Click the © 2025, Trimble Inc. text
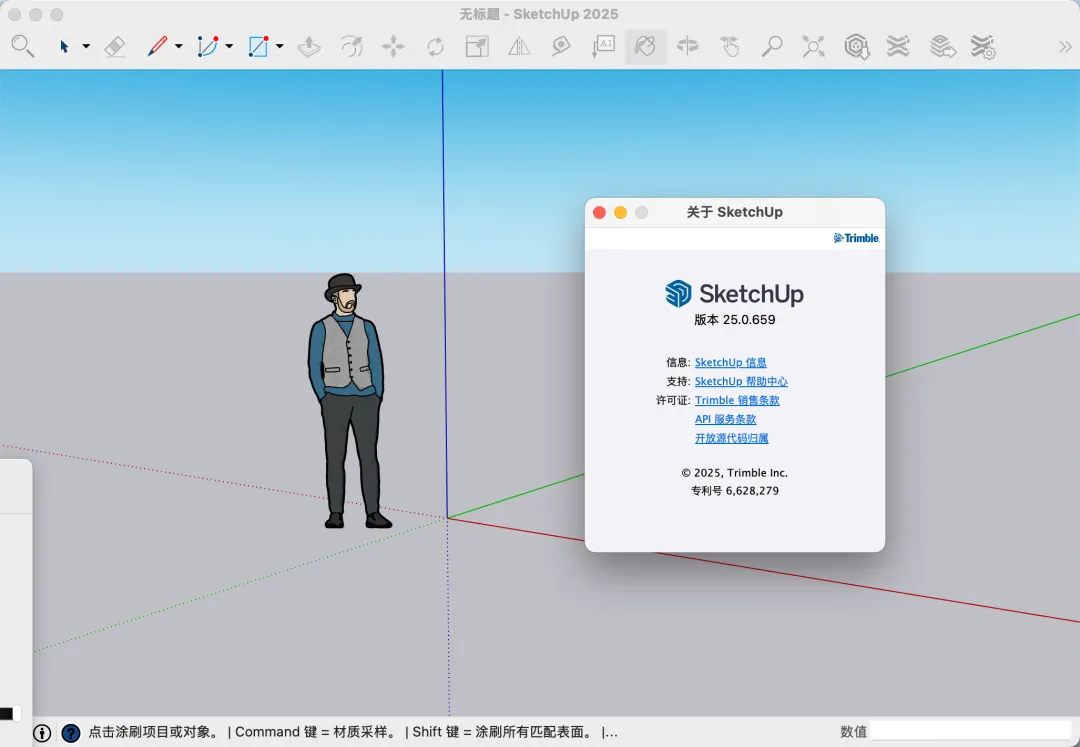1080x747 pixels. pos(734,473)
